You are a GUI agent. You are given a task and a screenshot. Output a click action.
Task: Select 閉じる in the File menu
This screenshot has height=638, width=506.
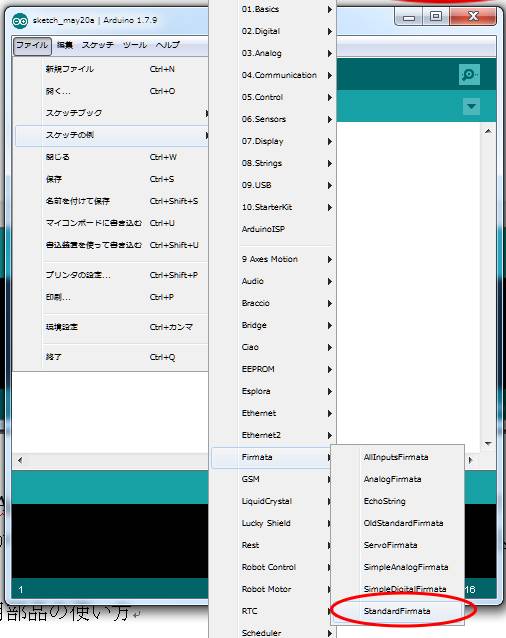pos(111,157)
